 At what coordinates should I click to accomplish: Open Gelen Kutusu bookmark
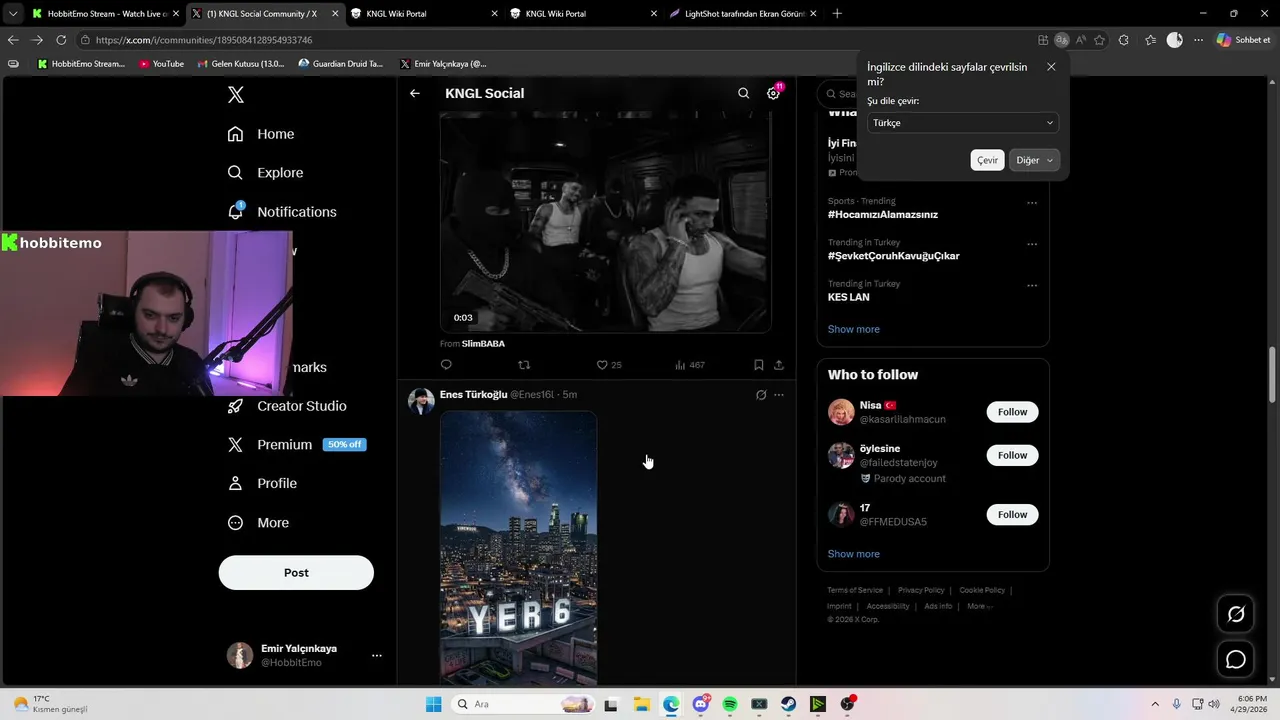tap(241, 64)
